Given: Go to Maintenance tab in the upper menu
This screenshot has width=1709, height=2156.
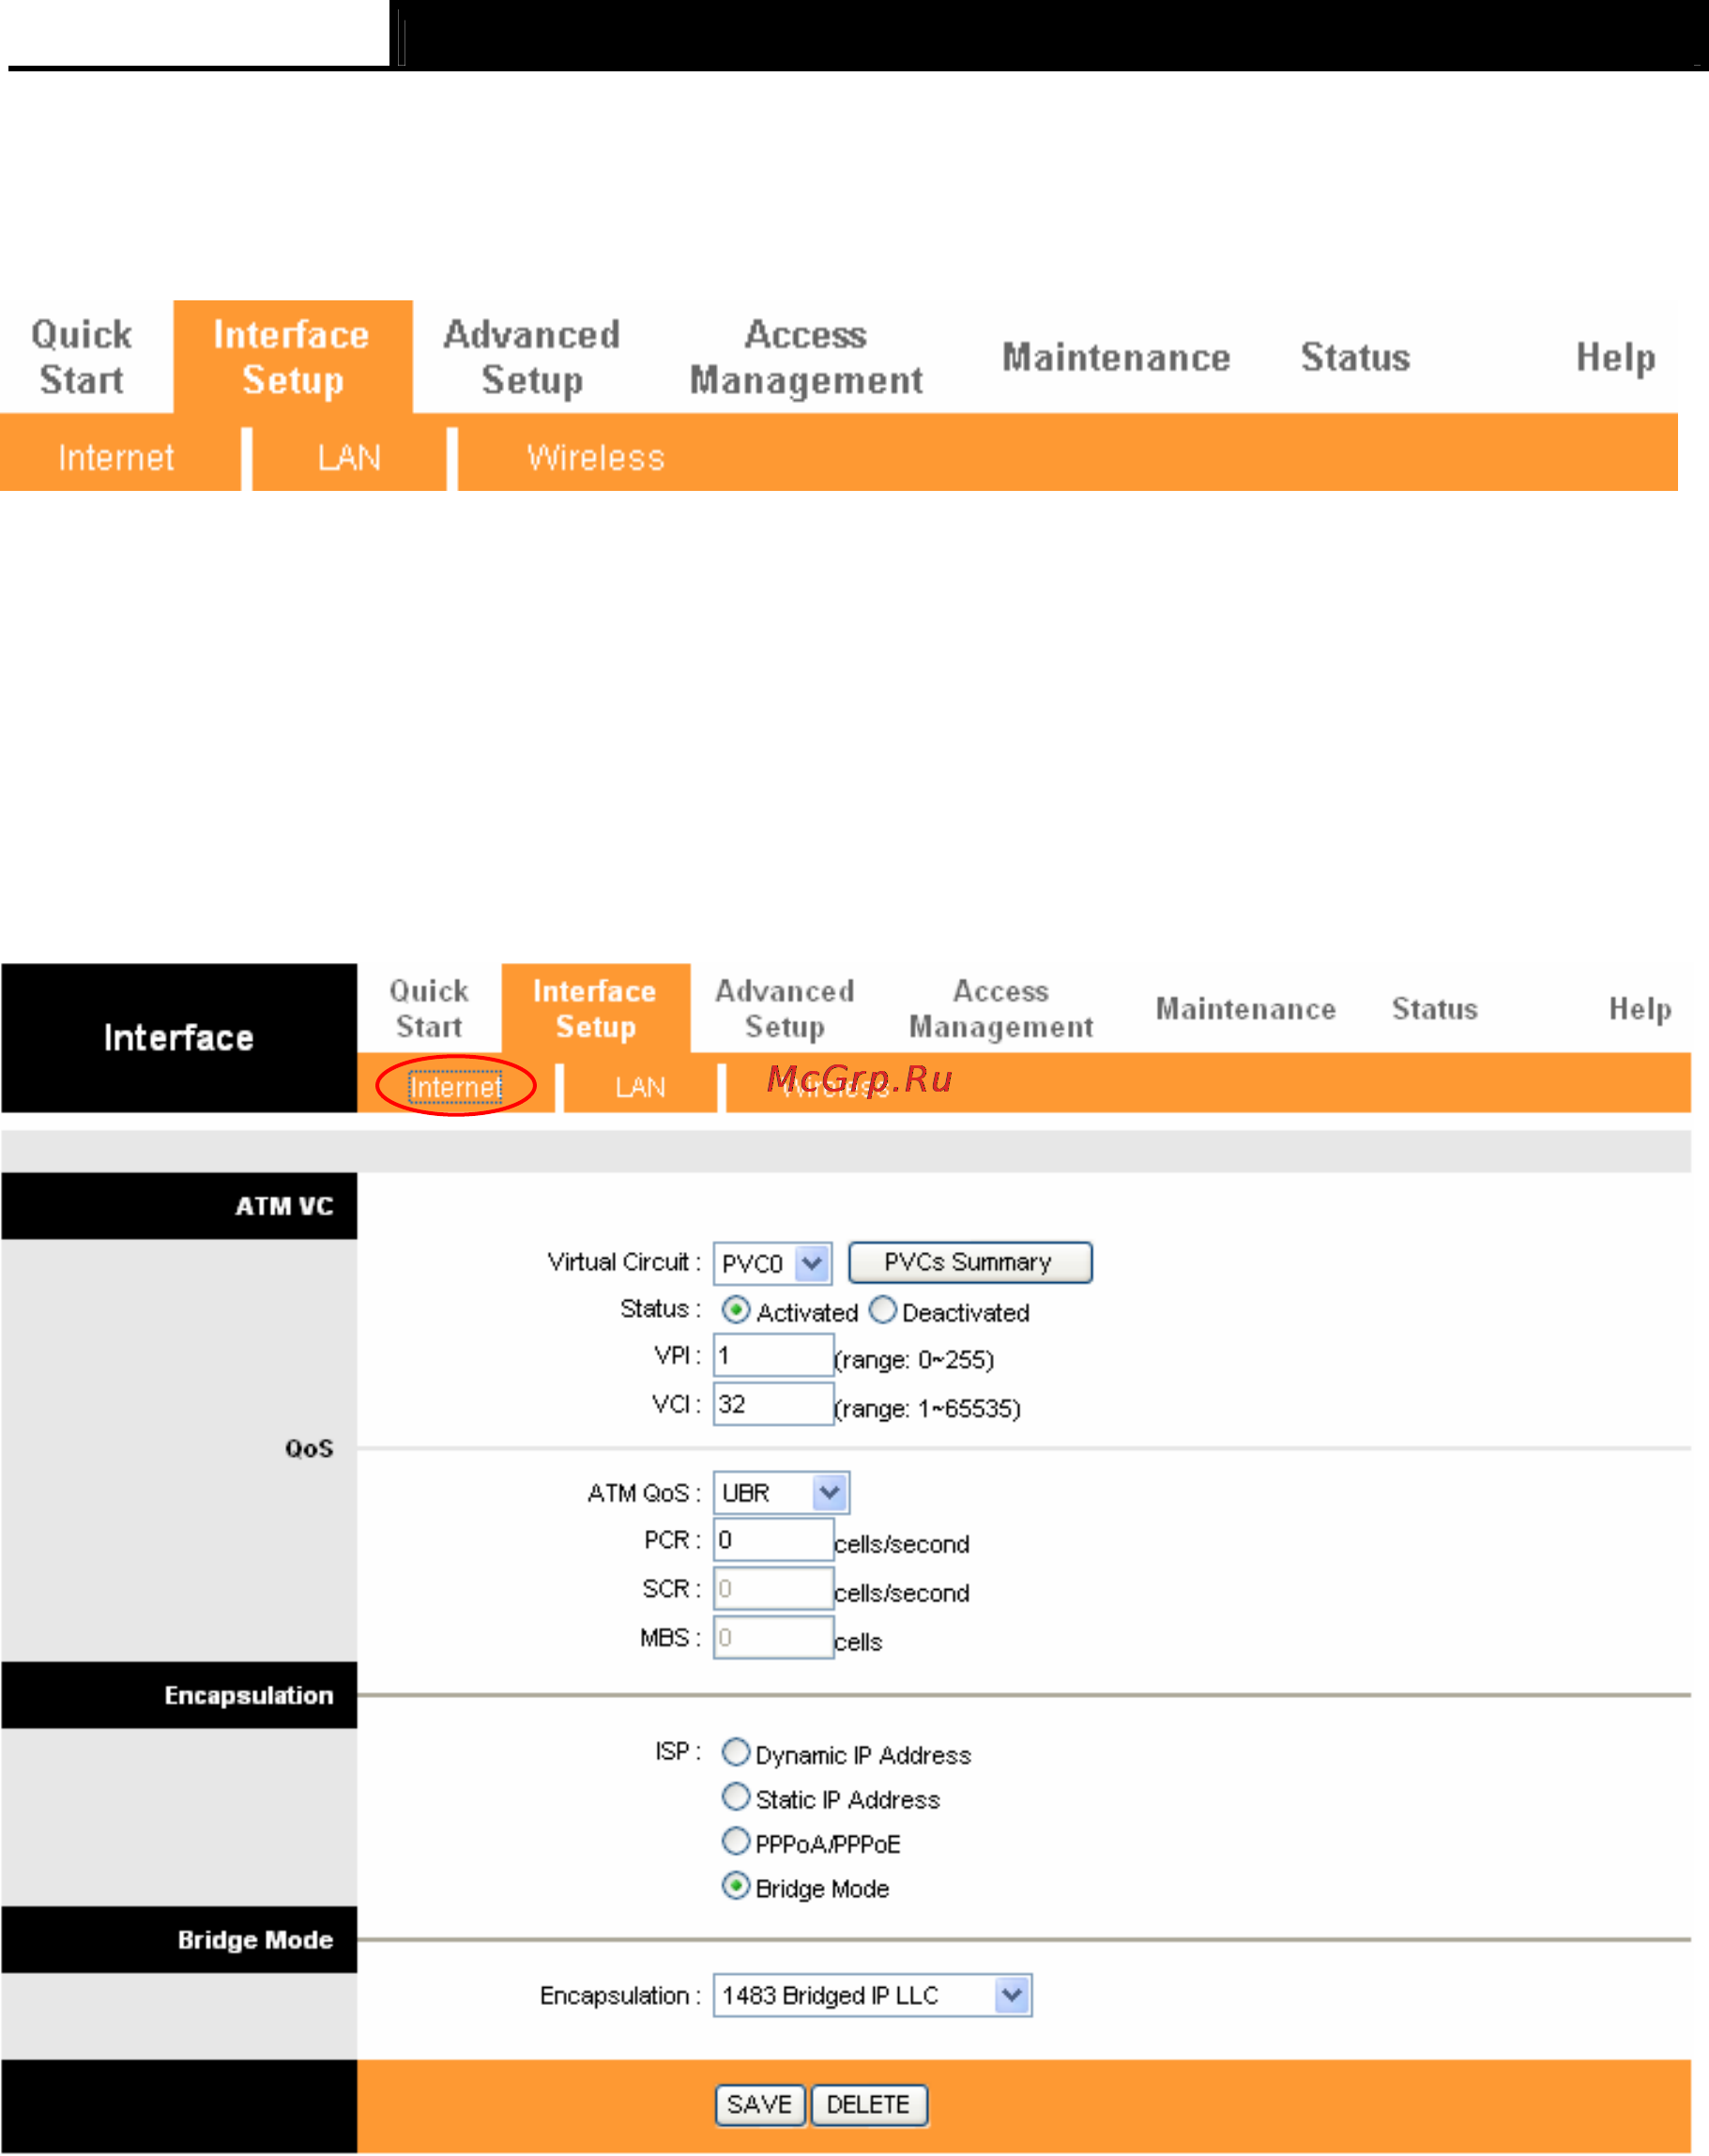Looking at the screenshot, I should pyautogui.click(x=1116, y=357).
